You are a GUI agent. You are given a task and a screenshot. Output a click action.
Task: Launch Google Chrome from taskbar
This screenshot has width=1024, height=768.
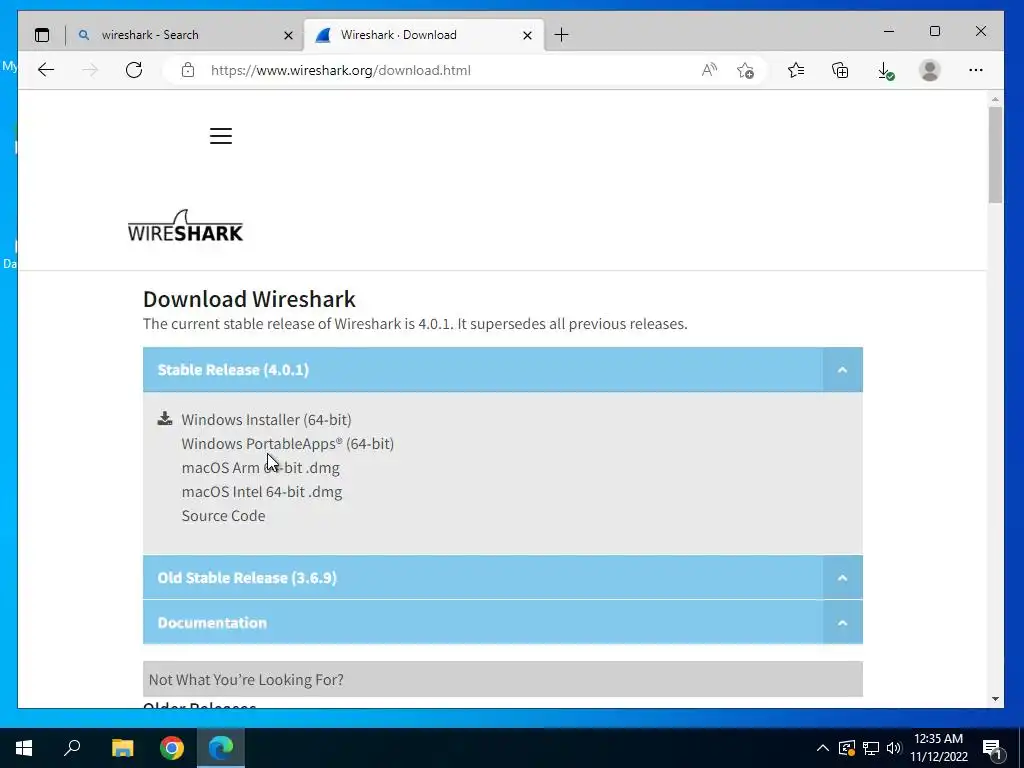tap(172, 748)
